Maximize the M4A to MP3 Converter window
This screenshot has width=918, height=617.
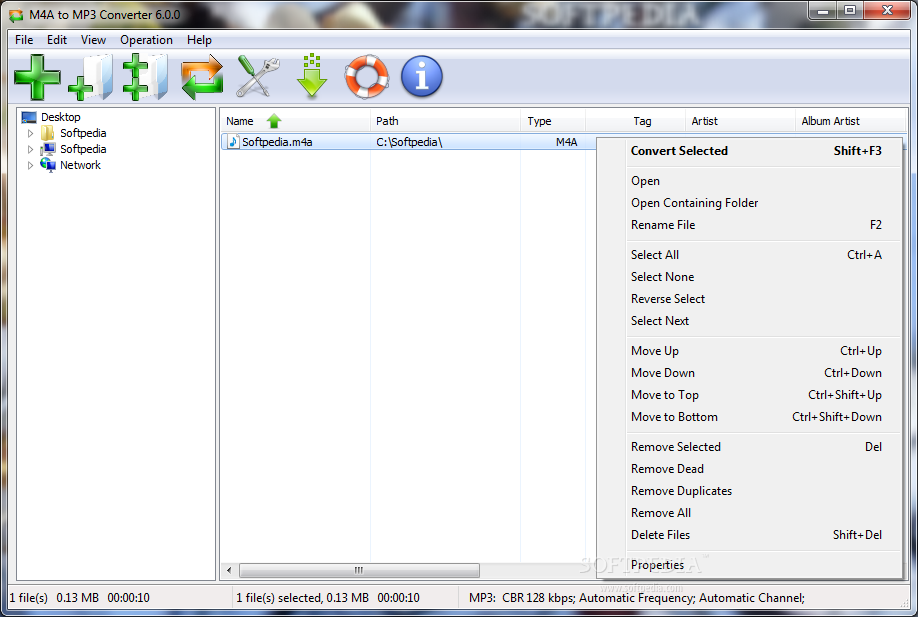(x=850, y=11)
